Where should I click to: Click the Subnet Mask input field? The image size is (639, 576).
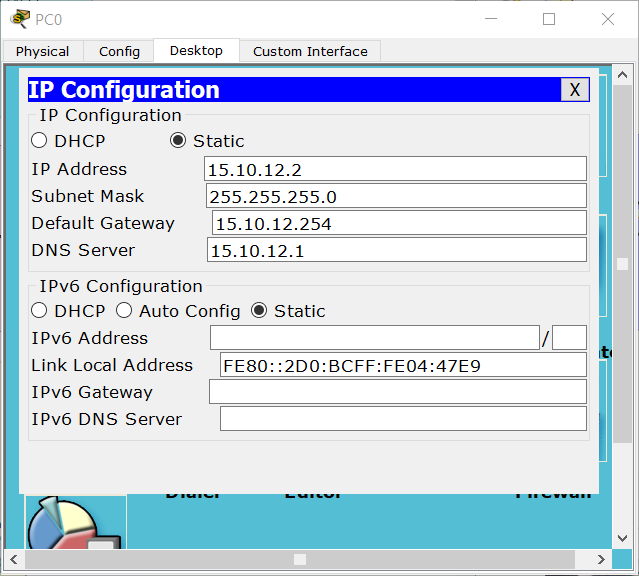click(396, 196)
